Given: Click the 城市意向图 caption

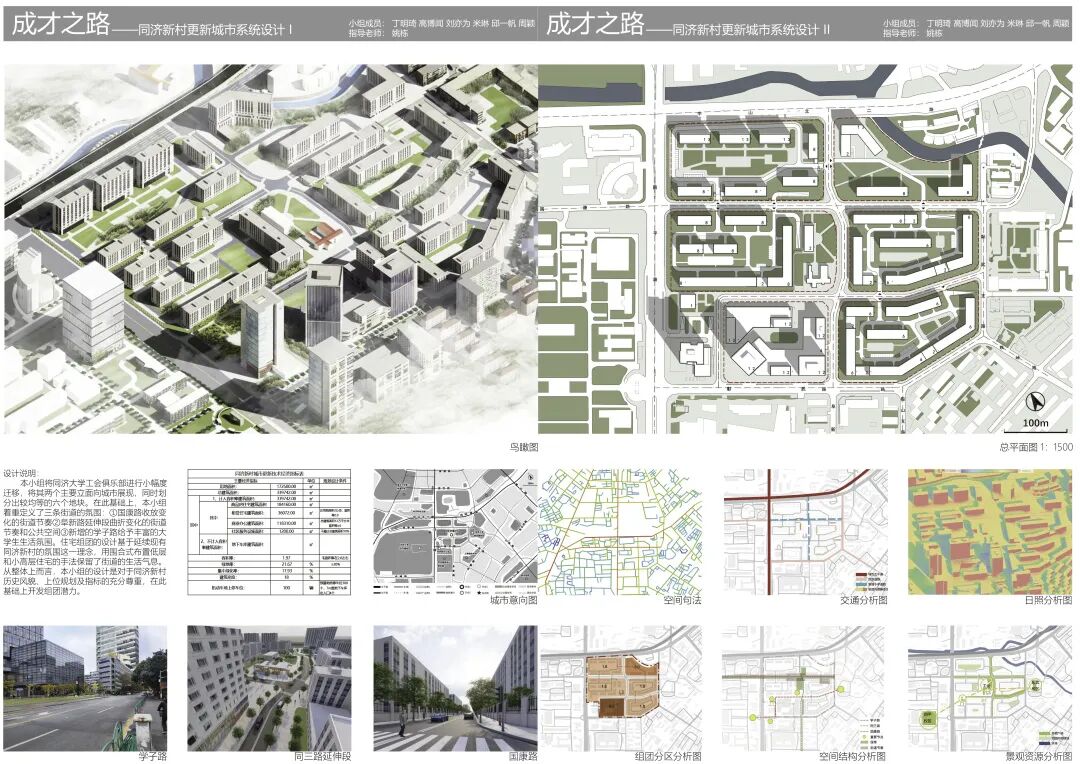Looking at the screenshot, I should pyautogui.click(x=513, y=600).
